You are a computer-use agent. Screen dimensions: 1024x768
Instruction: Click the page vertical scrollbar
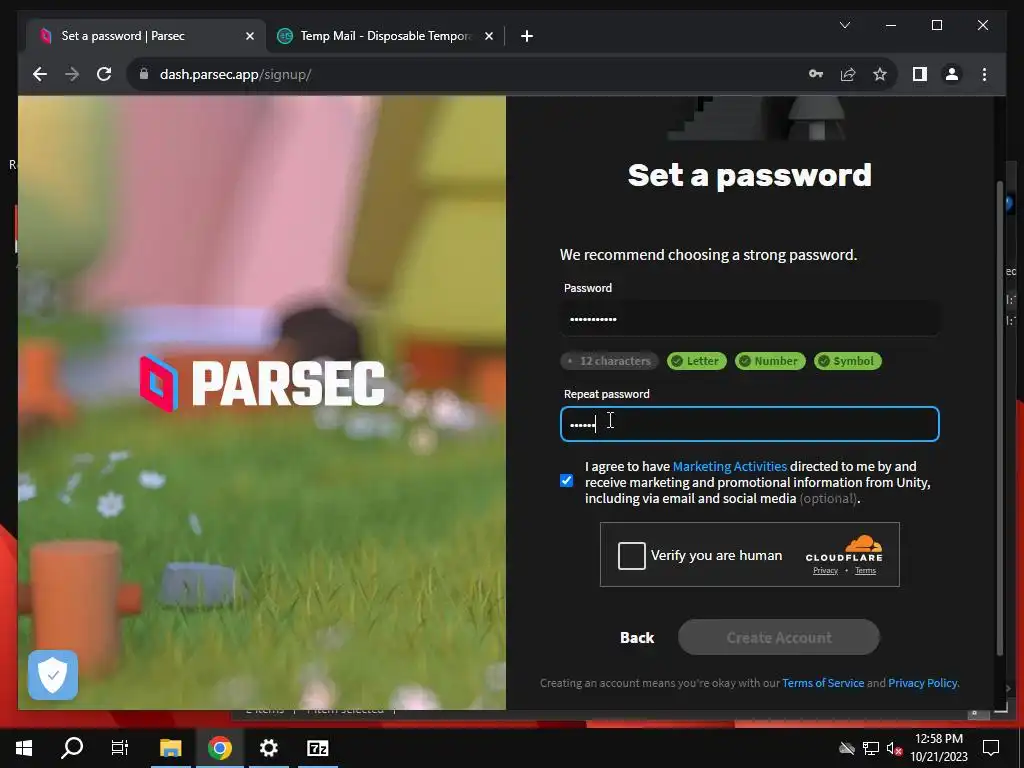point(1000,418)
